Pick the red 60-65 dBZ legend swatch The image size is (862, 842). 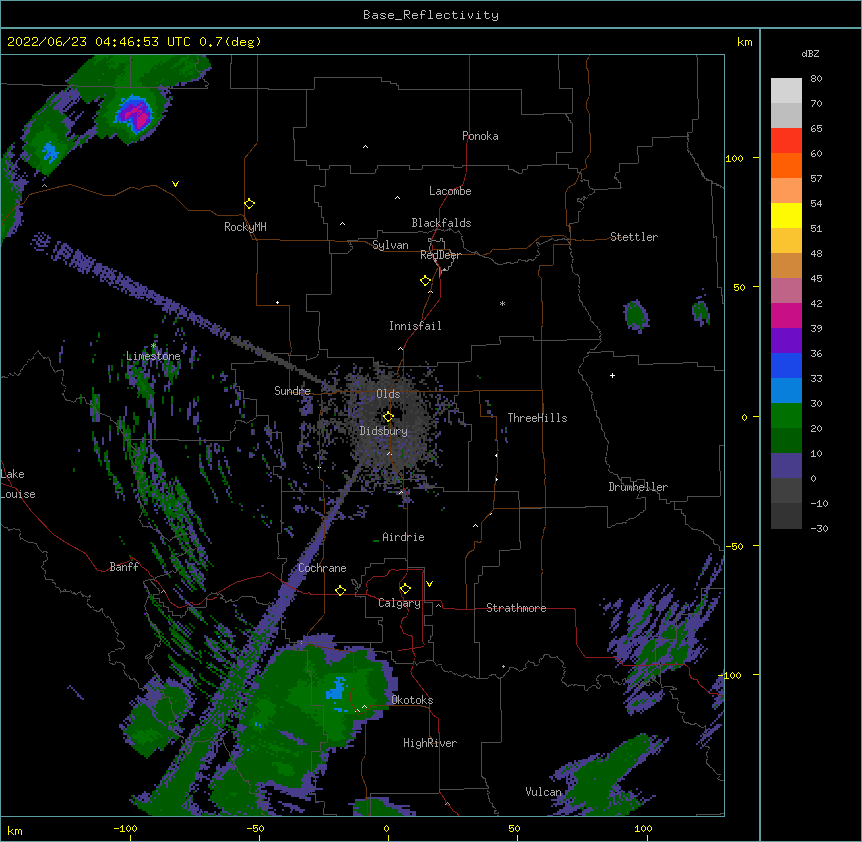click(x=786, y=141)
